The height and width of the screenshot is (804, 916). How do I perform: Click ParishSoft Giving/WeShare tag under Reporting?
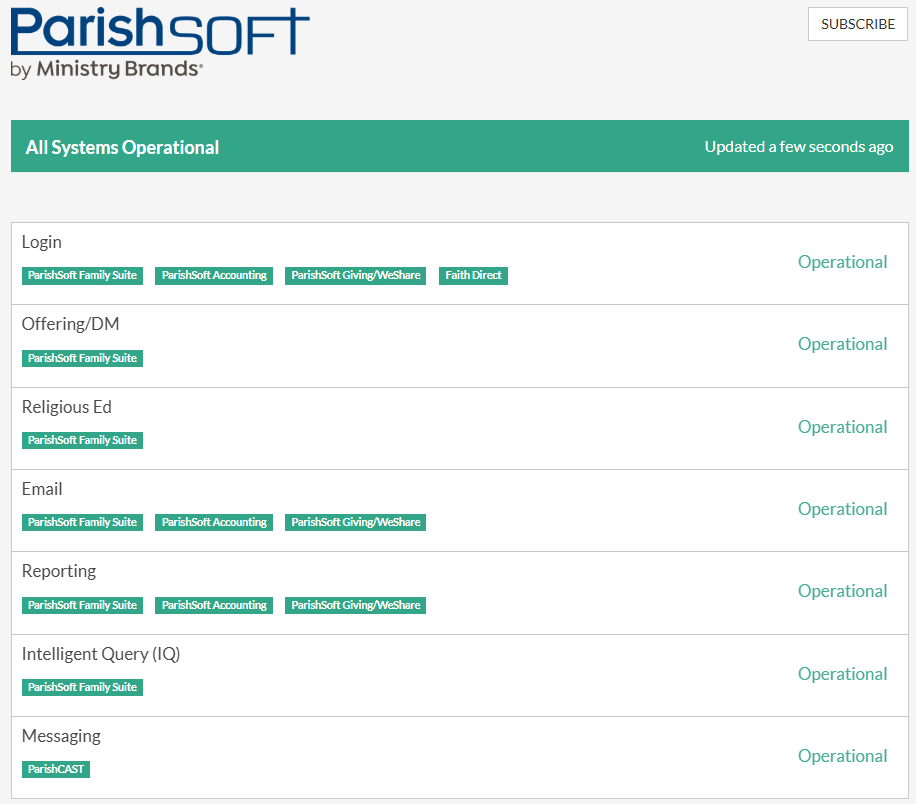tap(355, 605)
